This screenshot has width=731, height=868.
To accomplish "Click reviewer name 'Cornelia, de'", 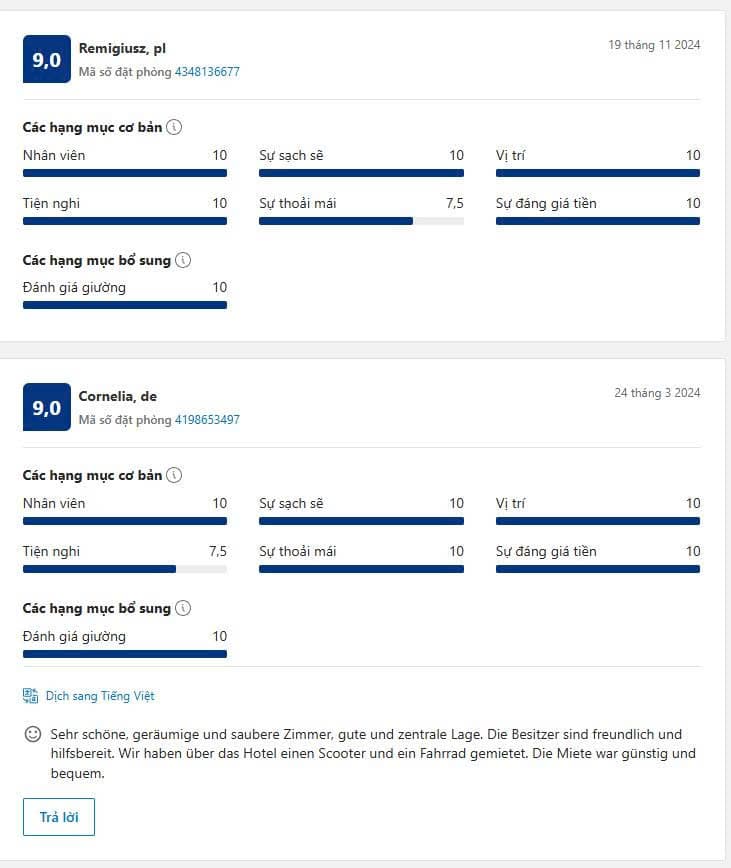I will pos(118,396).
